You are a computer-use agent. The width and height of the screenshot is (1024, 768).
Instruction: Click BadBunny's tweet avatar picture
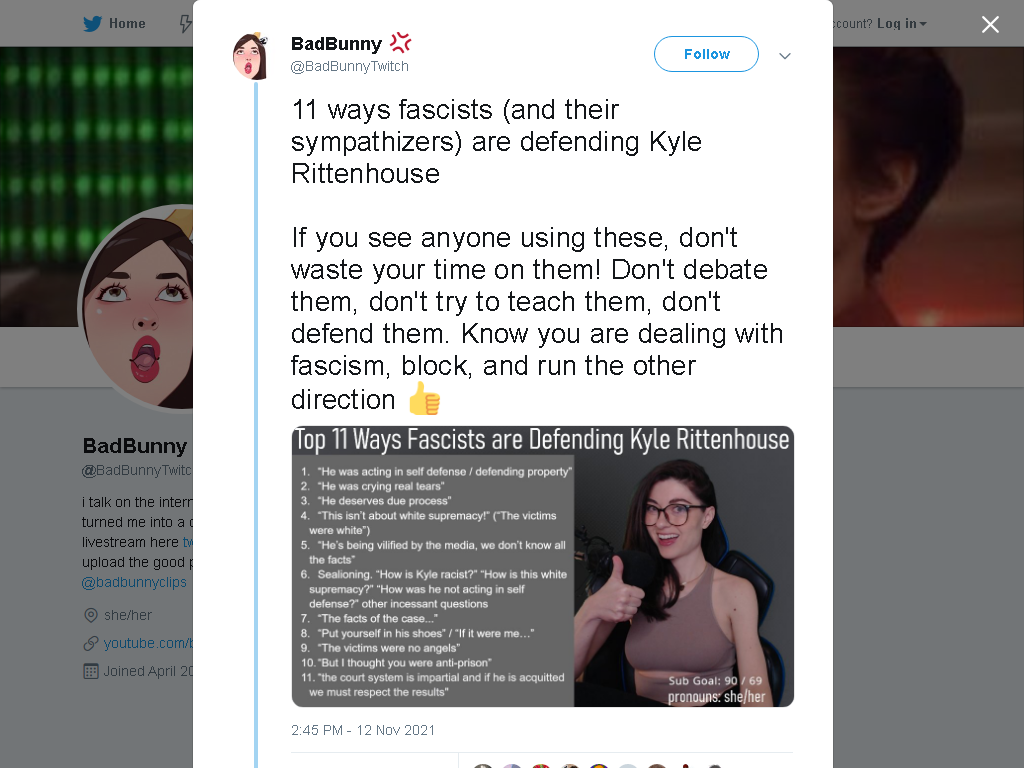pos(251,56)
